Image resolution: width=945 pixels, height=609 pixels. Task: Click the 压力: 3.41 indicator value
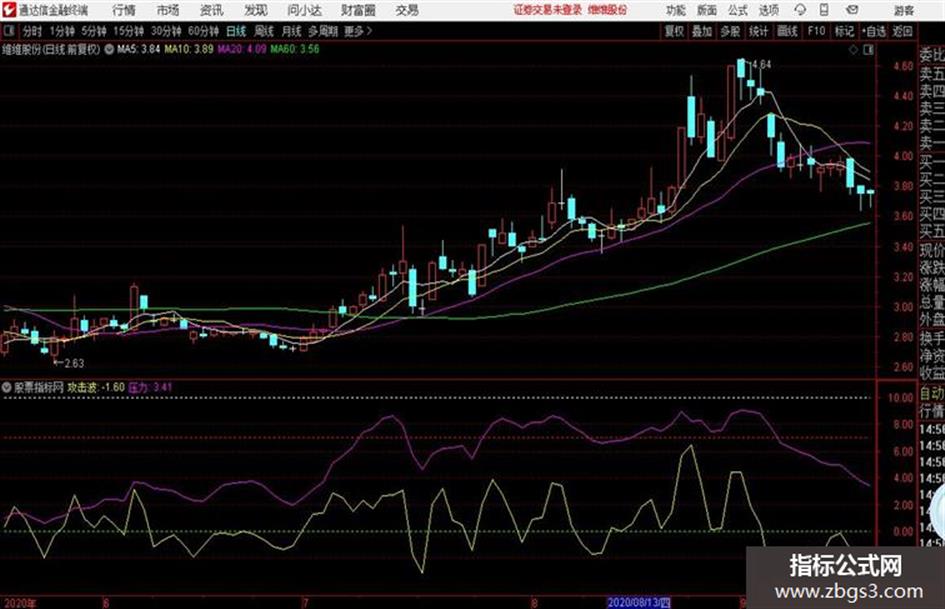(x=150, y=387)
